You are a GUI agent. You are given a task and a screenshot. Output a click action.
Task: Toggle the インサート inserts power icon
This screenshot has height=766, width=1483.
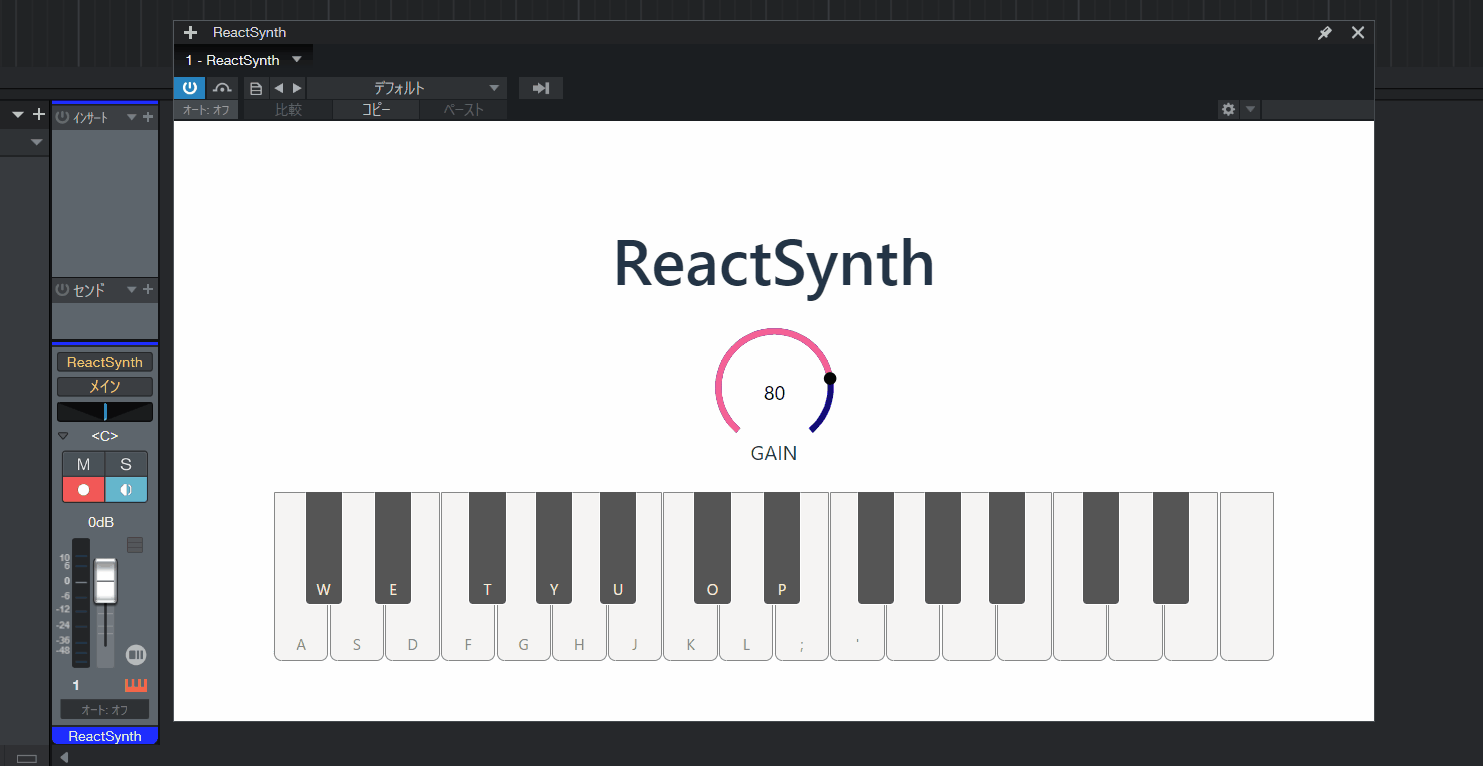62,117
